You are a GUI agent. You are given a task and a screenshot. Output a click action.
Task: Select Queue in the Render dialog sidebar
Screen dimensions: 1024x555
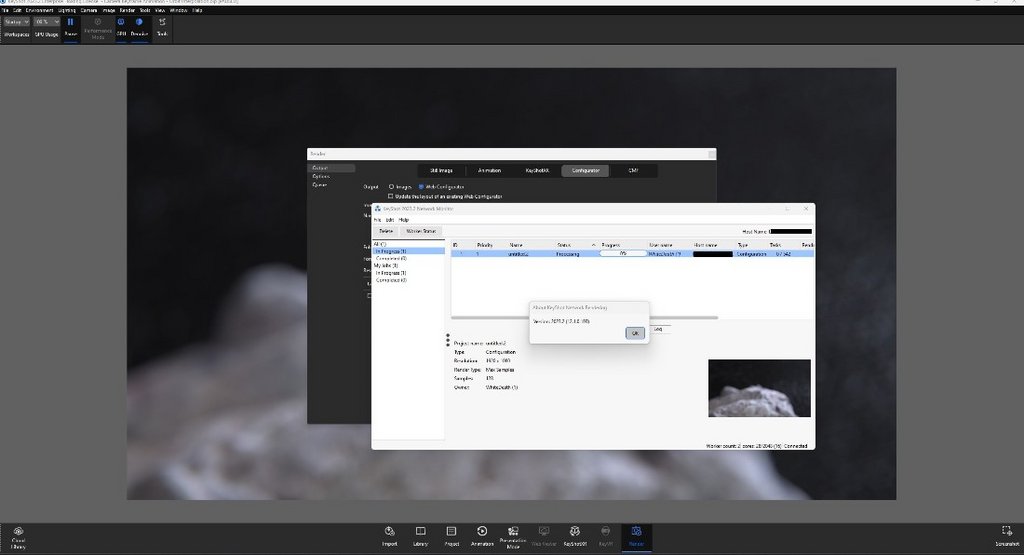tap(319, 185)
